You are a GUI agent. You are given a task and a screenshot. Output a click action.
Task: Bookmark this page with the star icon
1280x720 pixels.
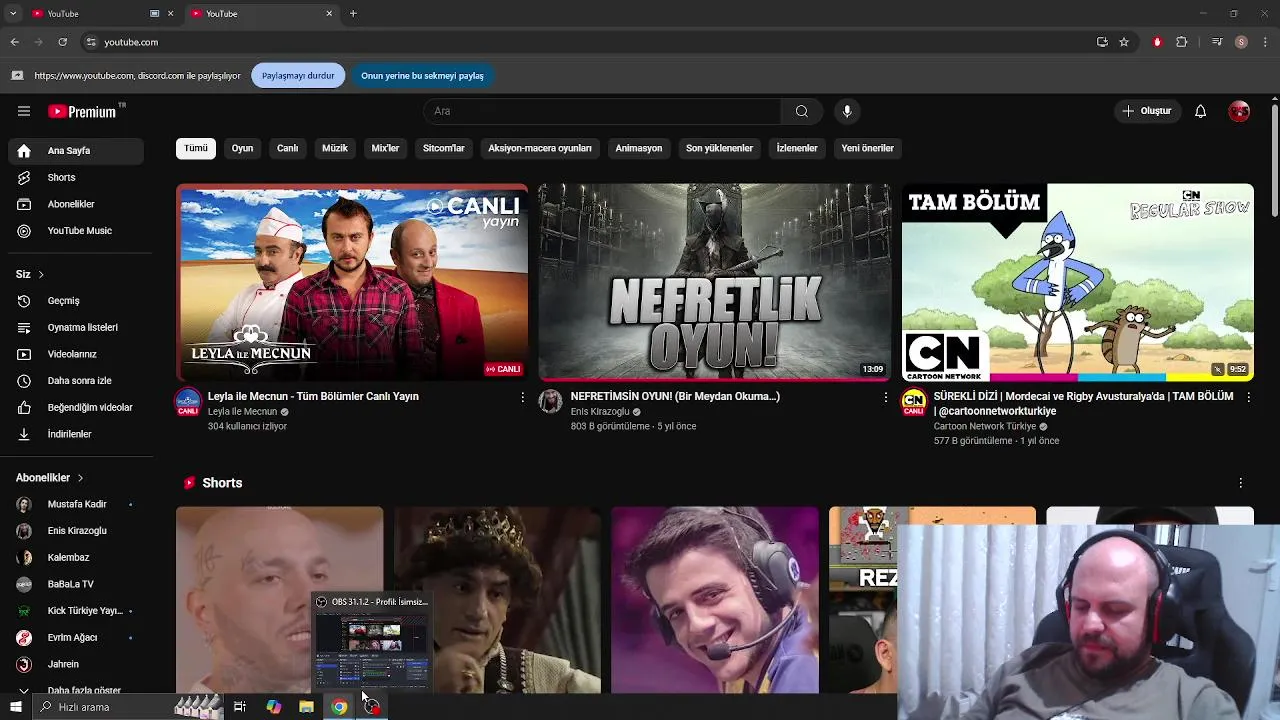1124,42
